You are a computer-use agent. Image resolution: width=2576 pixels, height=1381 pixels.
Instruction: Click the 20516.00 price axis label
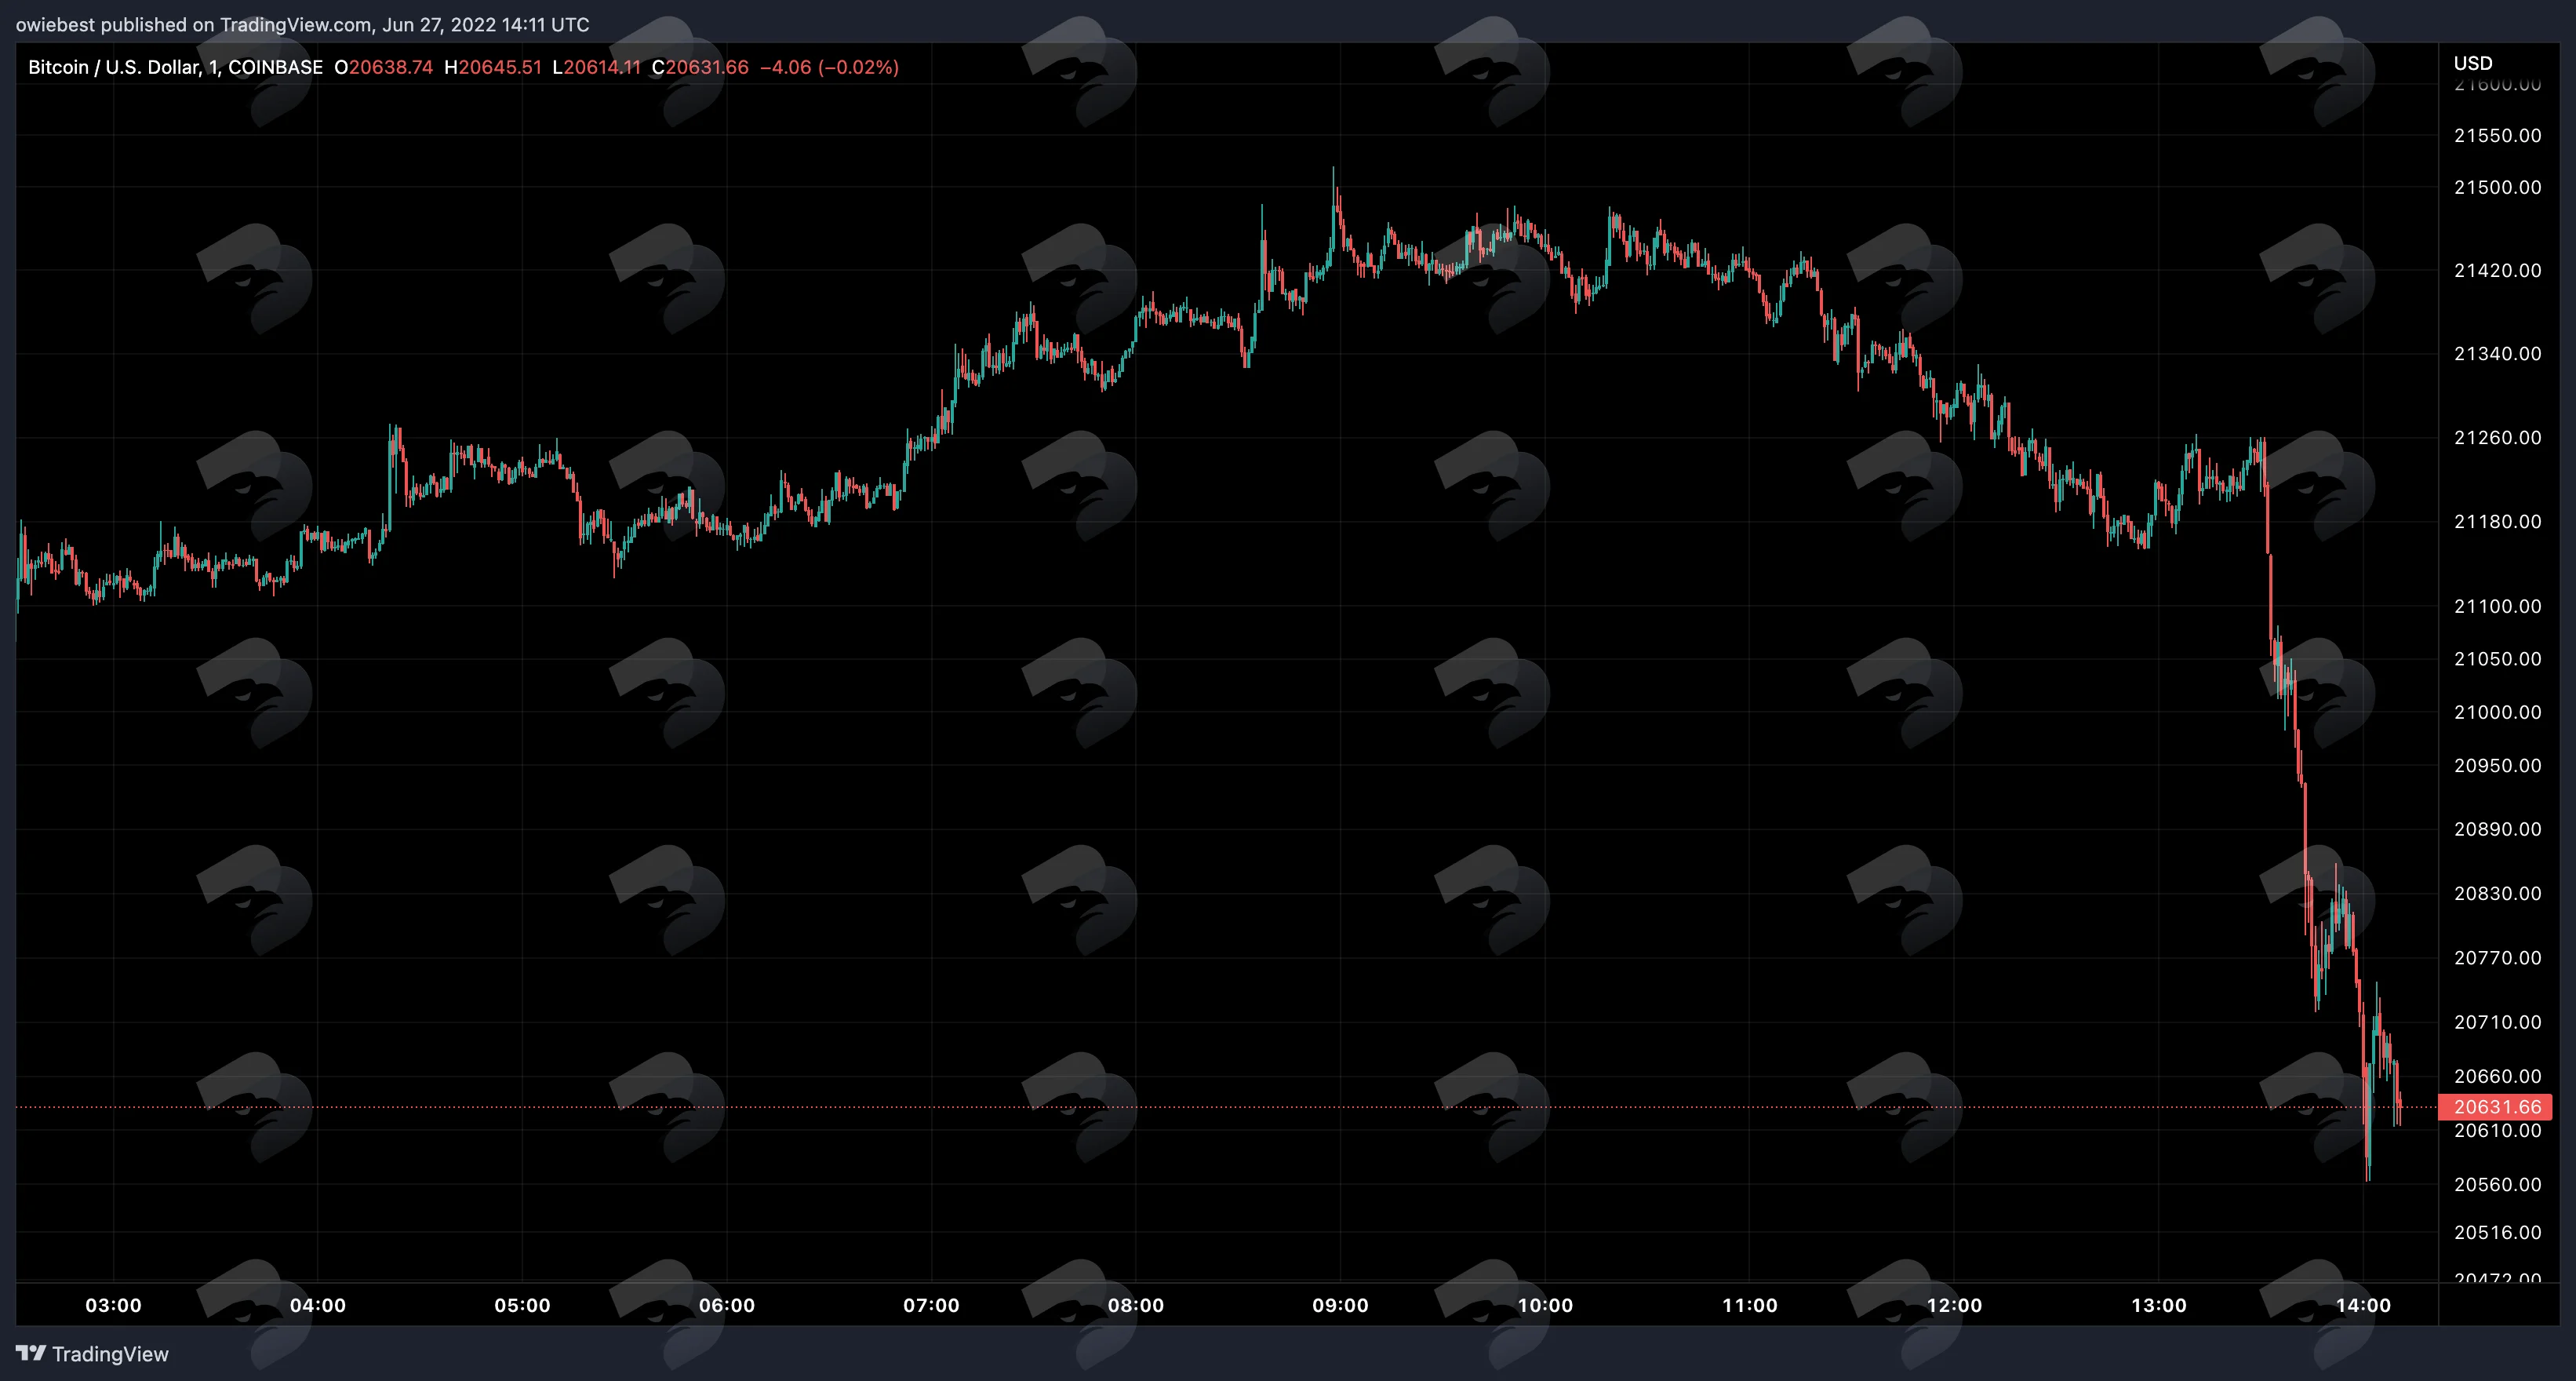(2497, 1232)
